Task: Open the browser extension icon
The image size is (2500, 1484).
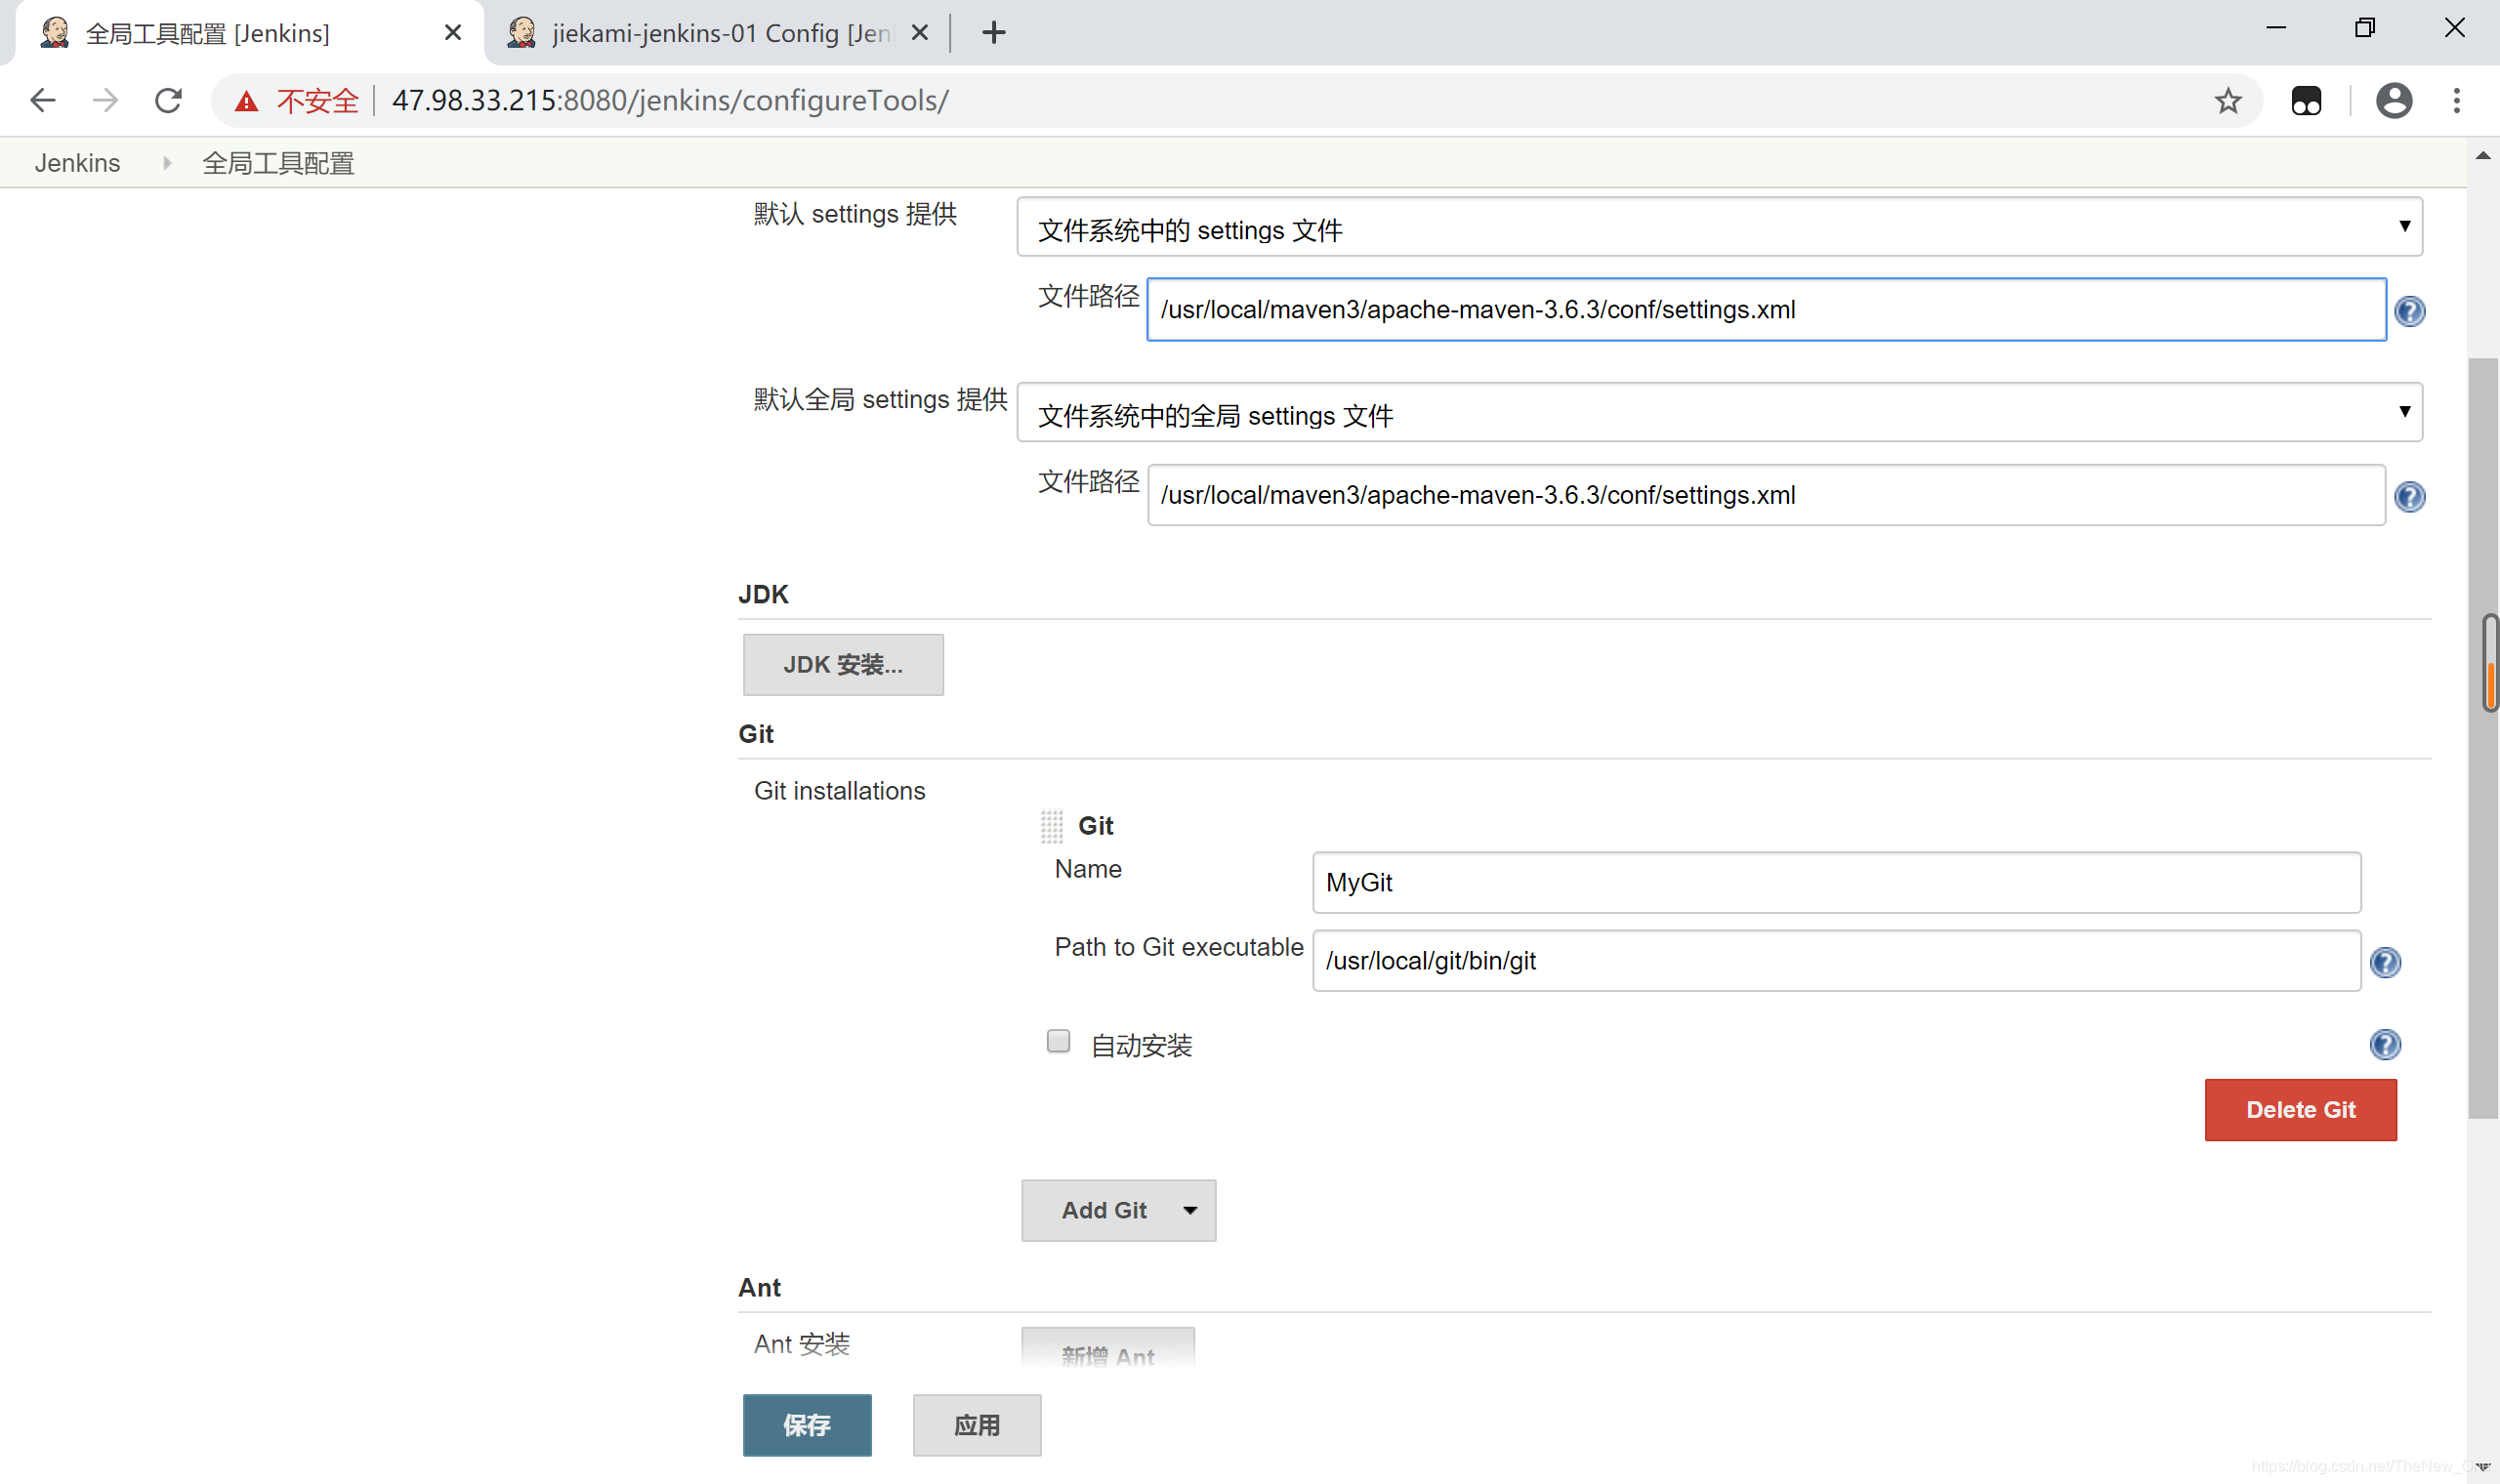Action: (2306, 100)
